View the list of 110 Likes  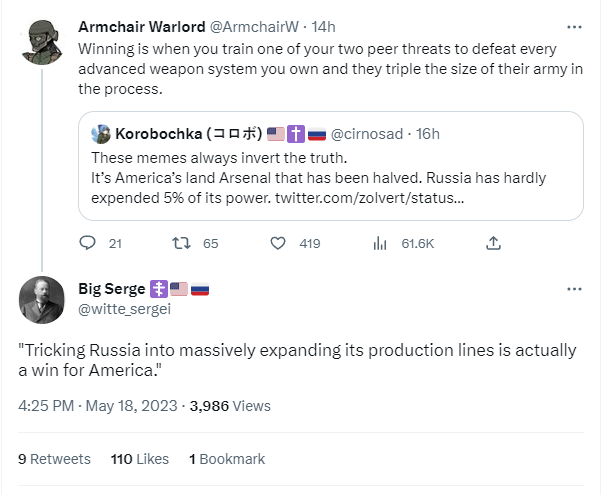139,459
